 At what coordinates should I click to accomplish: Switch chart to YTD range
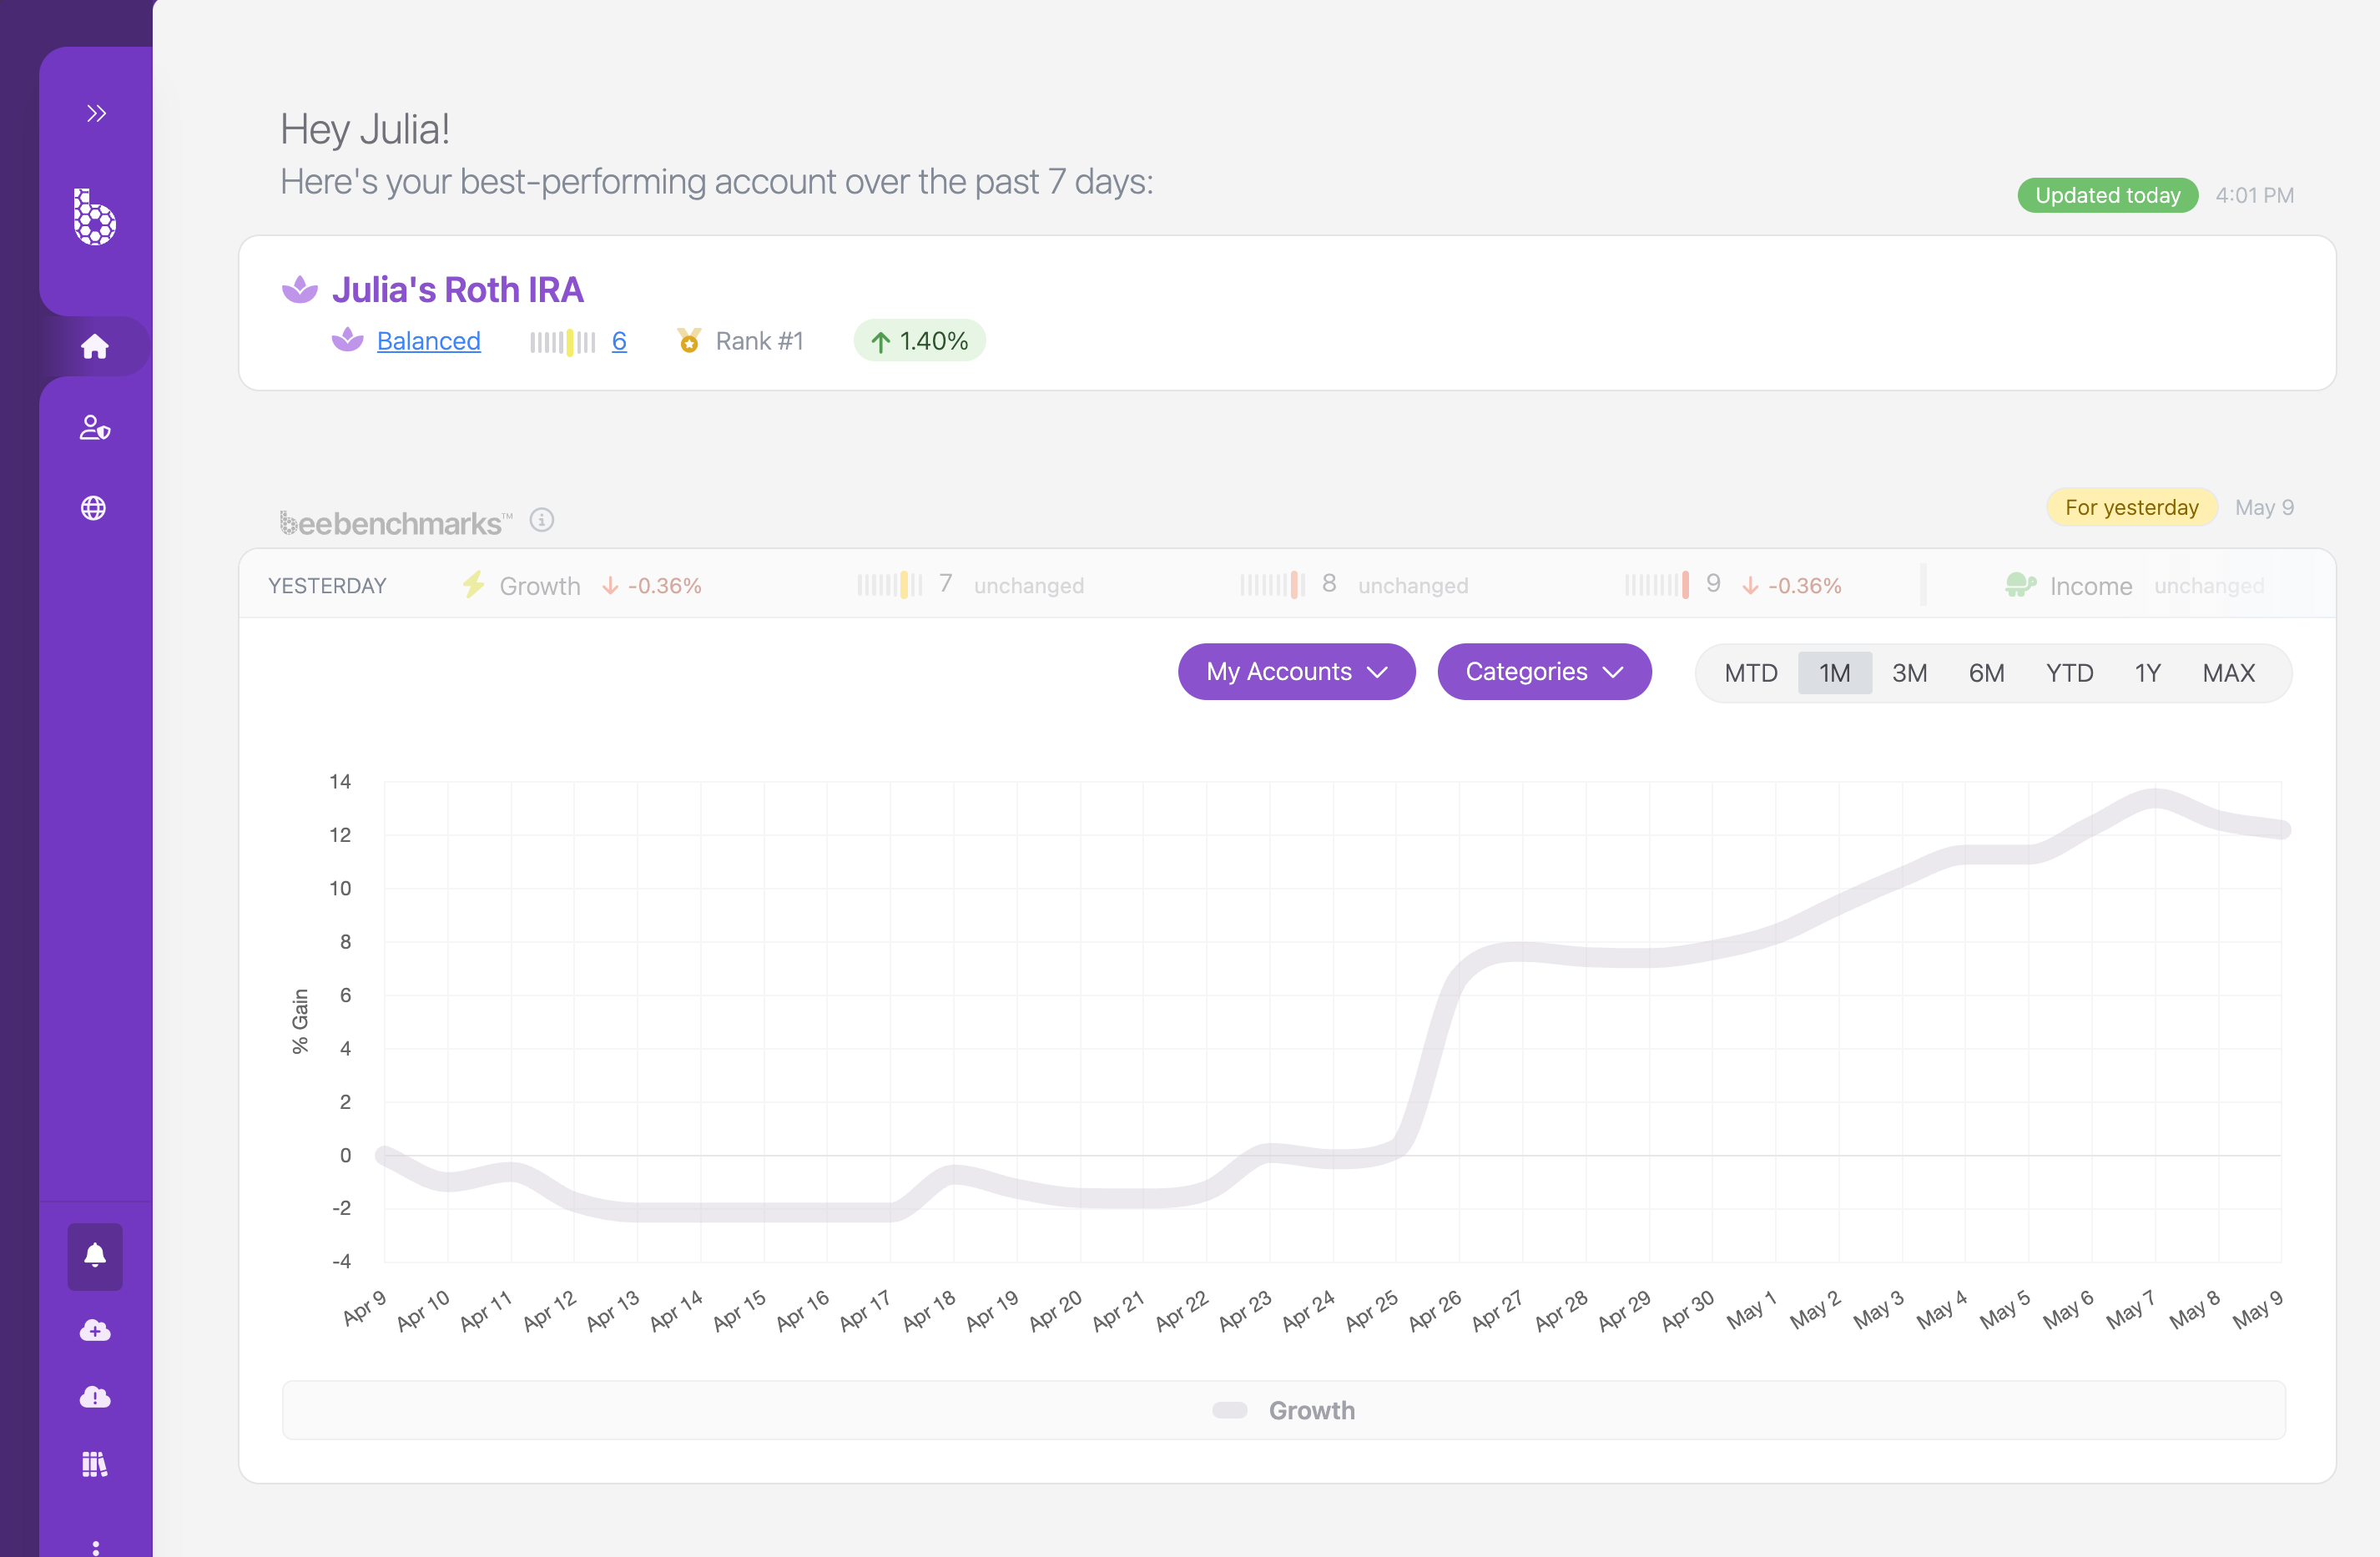pos(2069,673)
